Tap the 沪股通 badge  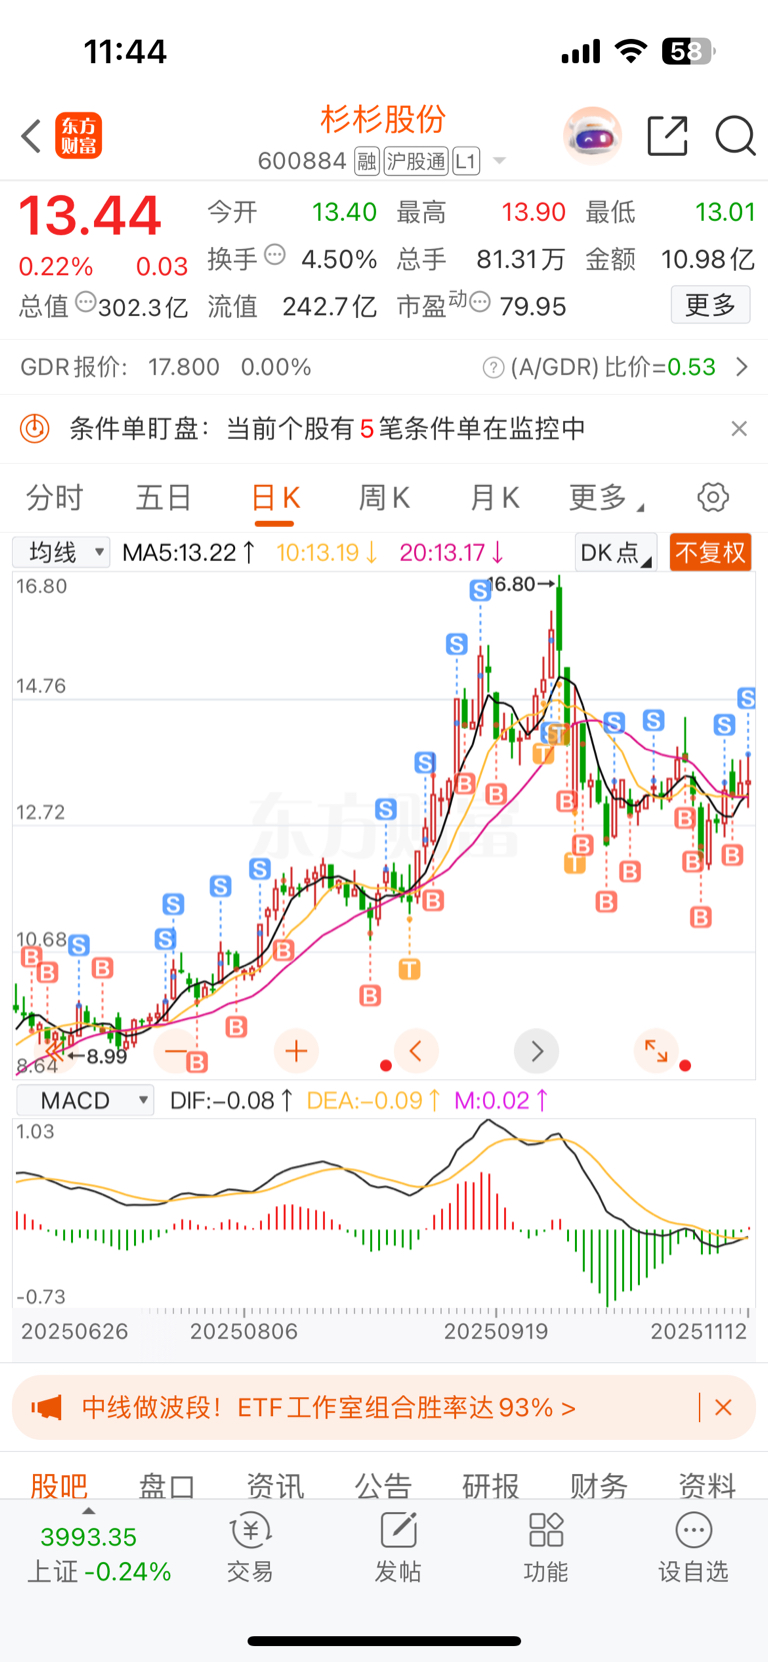(416, 161)
